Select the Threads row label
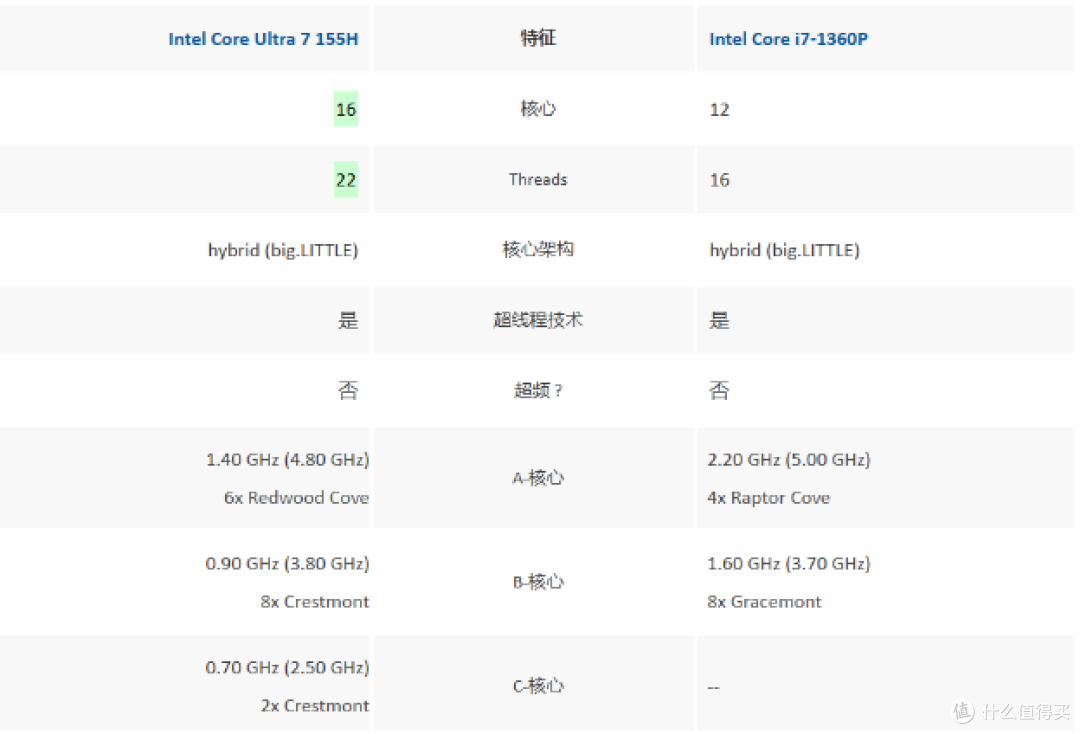The width and height of the screenshot is (1080, 734). click(538, 180)
